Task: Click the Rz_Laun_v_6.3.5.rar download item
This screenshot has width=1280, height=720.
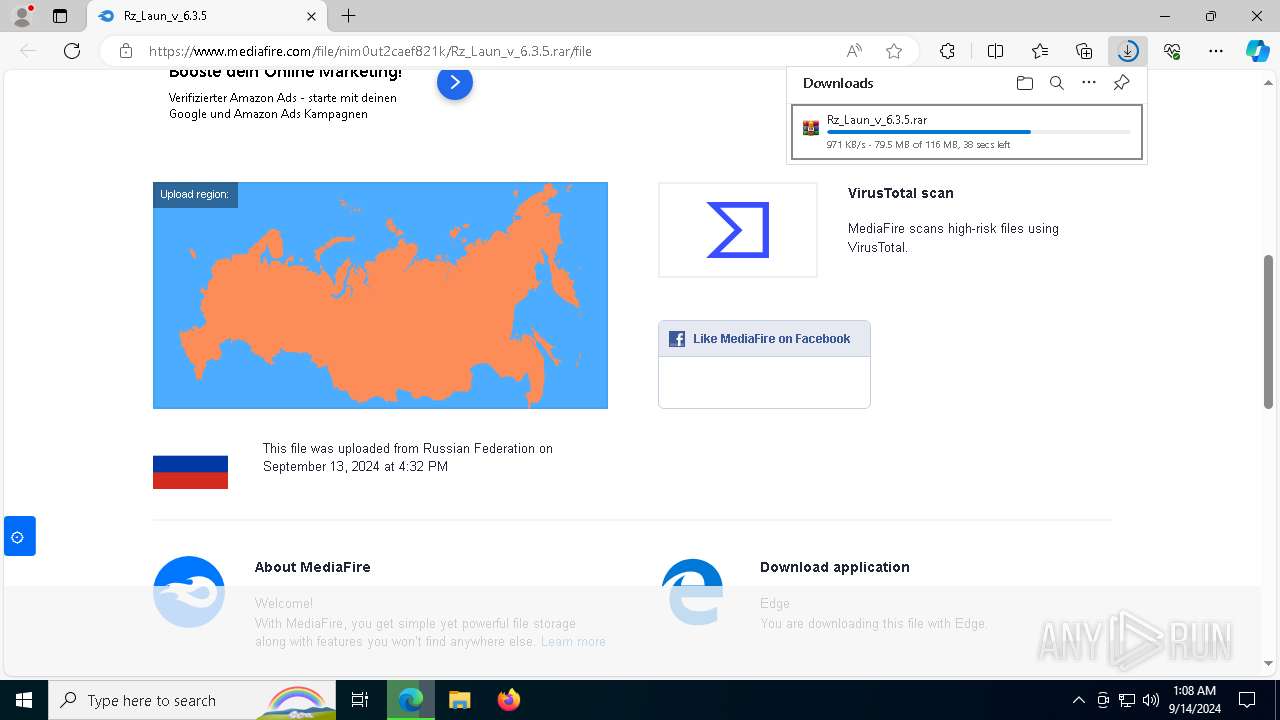Action: click(966, 132)
